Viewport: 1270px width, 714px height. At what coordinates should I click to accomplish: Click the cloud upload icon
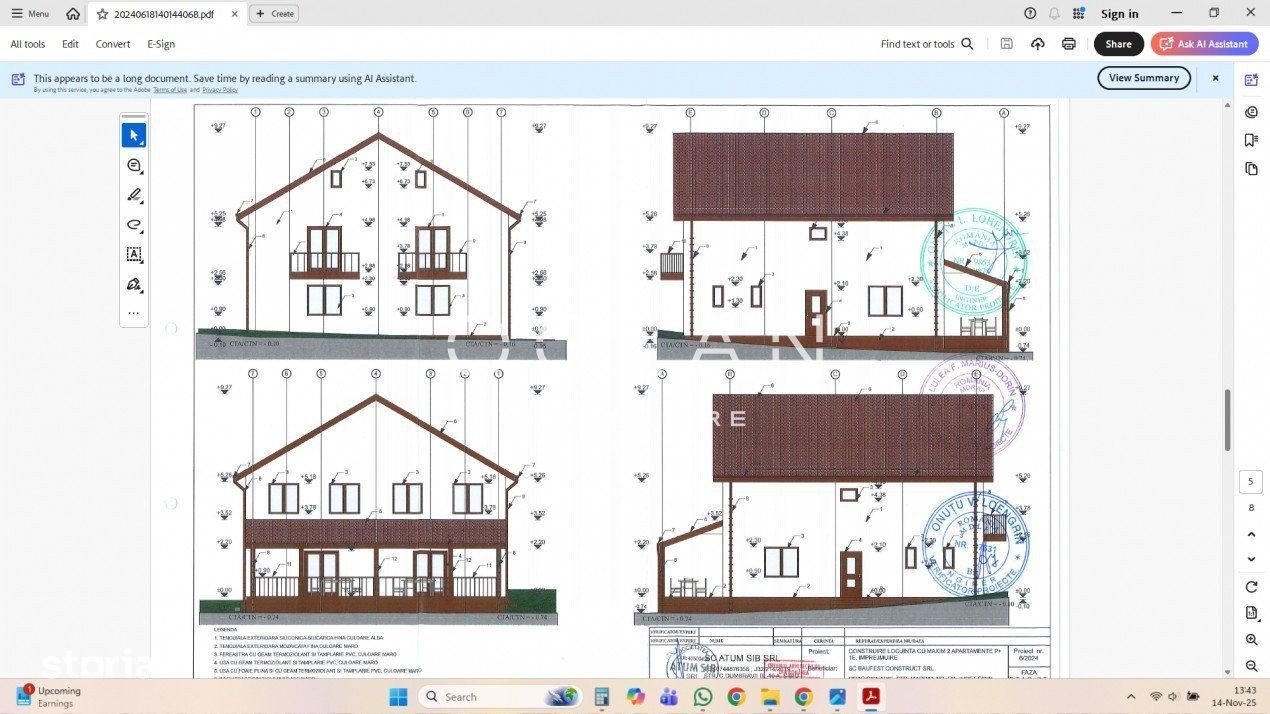coord(1038,44)
